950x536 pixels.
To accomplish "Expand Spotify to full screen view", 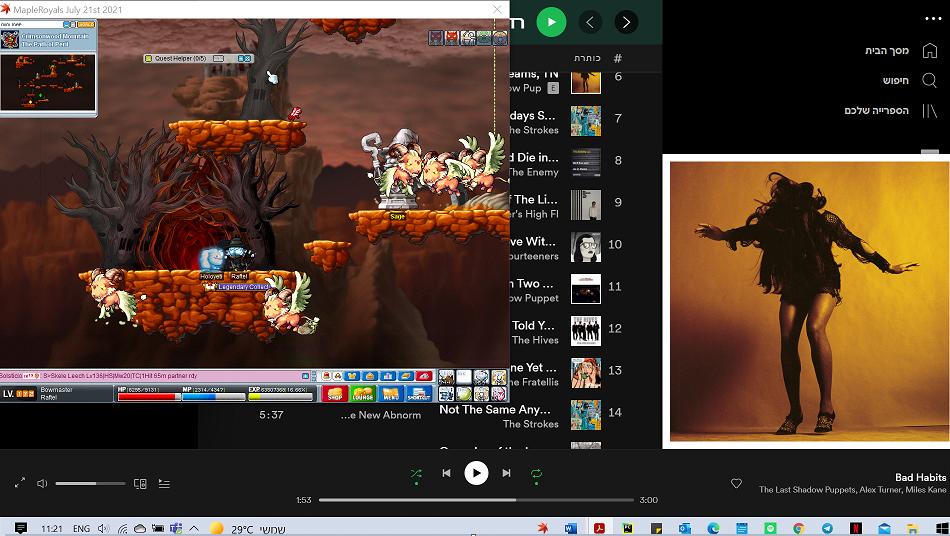I will pos(20,483).
